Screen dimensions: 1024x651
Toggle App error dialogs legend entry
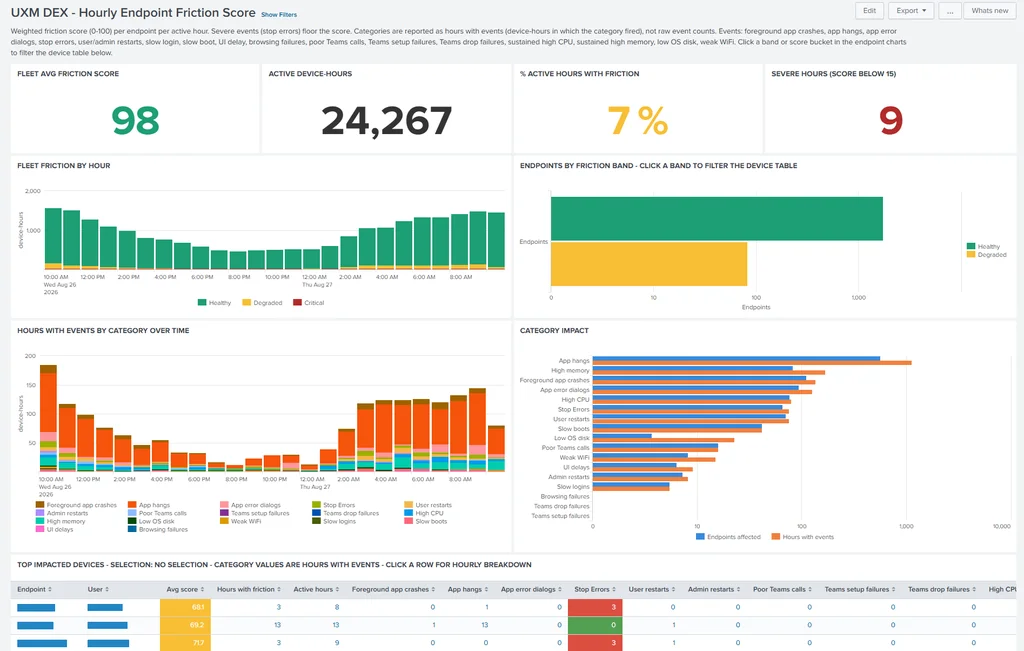point(250,505)
